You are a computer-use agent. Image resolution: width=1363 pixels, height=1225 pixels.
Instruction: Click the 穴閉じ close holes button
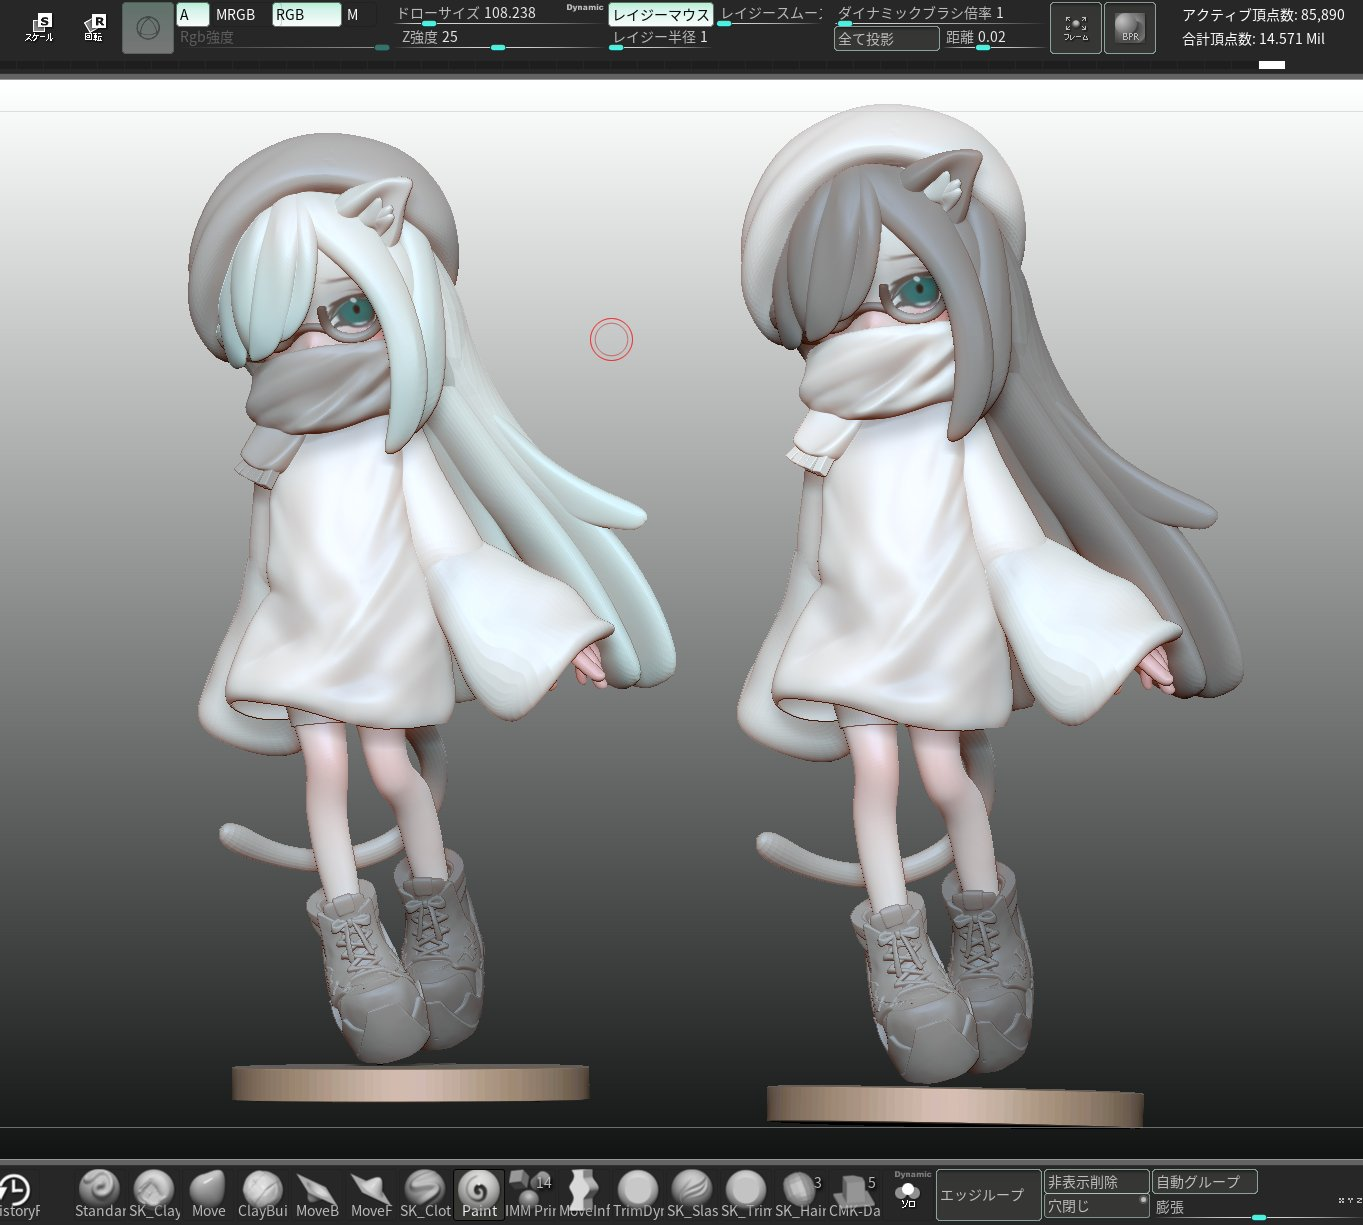pyautogui.click(x=1097, y=1207)
